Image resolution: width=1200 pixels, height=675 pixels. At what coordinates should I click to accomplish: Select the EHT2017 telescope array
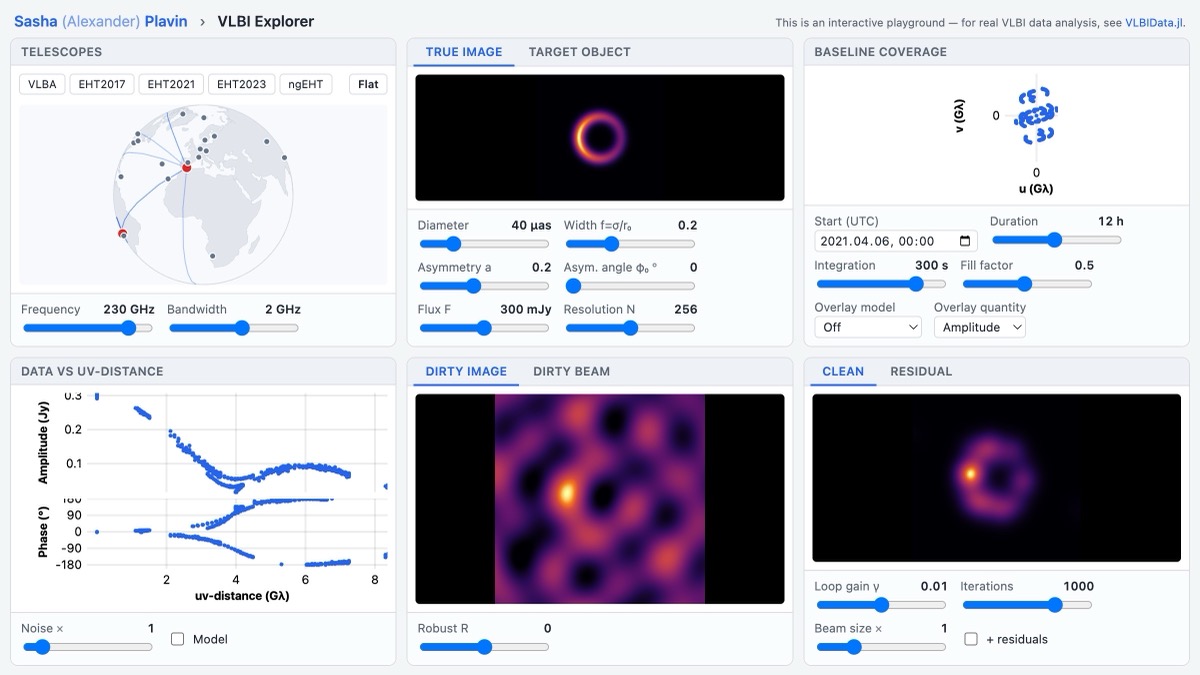[x=102, y=84]
